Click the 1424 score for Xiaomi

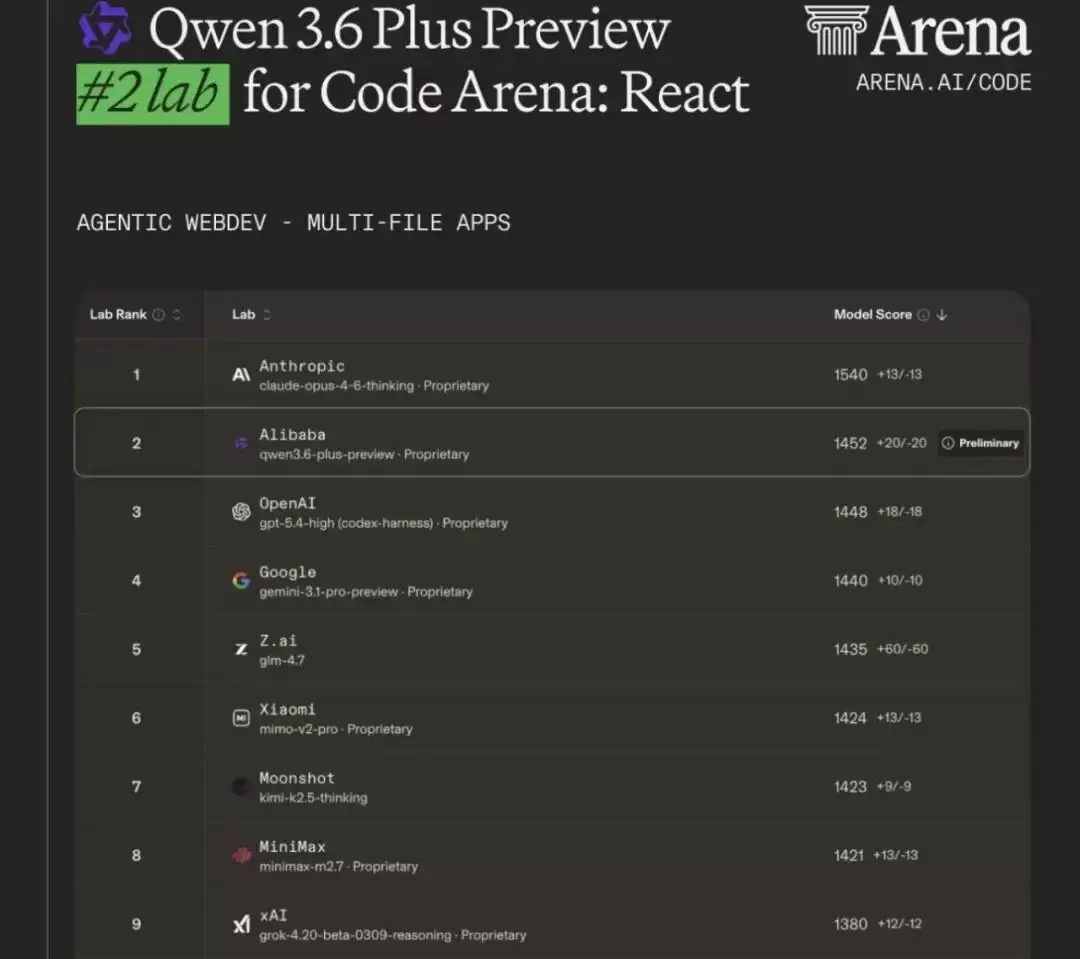click(x=850, y=718)
